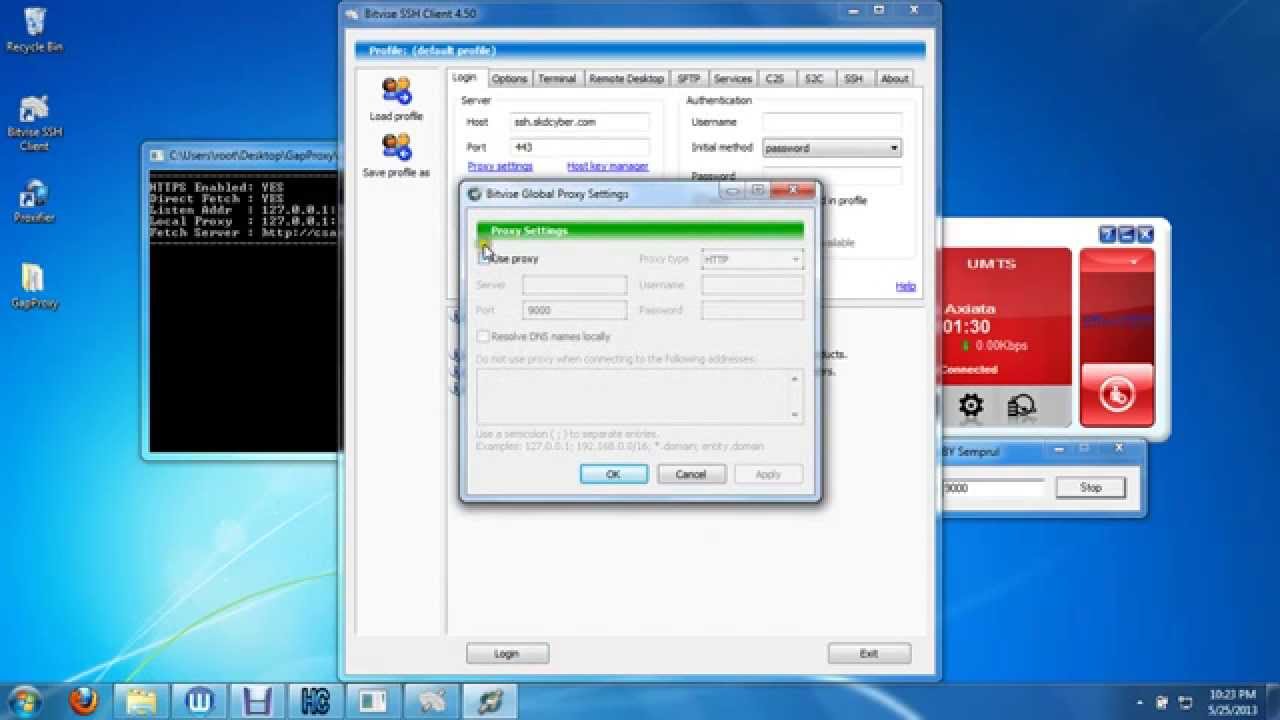Image resolution: width=1280 pixels, height=720 pixels.
Task: Open the Help link
Action: coord(905,286)
